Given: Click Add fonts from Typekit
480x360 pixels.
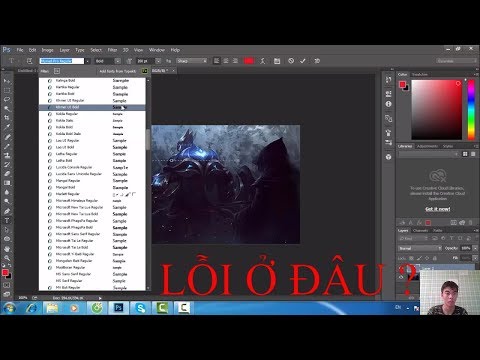Looking at the screenshot, I should tap(118, 71).
